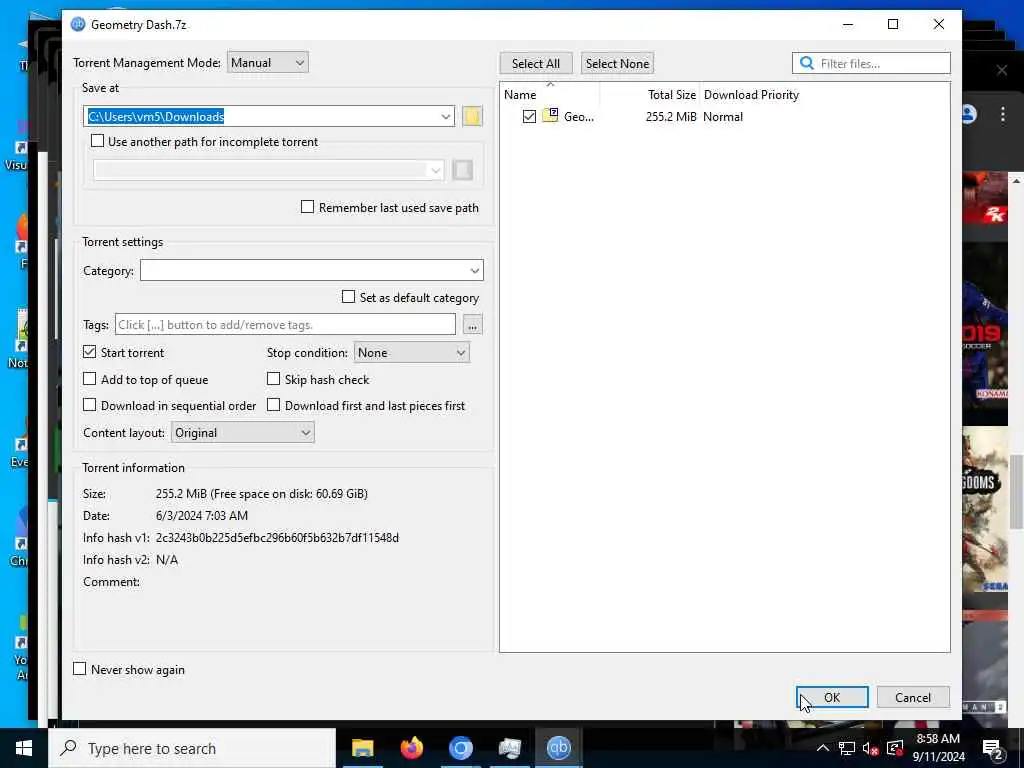Click the magnifier icon in filter box
Image resolution: width=1024 pixels, height=768 pixels.
(807, 63)
